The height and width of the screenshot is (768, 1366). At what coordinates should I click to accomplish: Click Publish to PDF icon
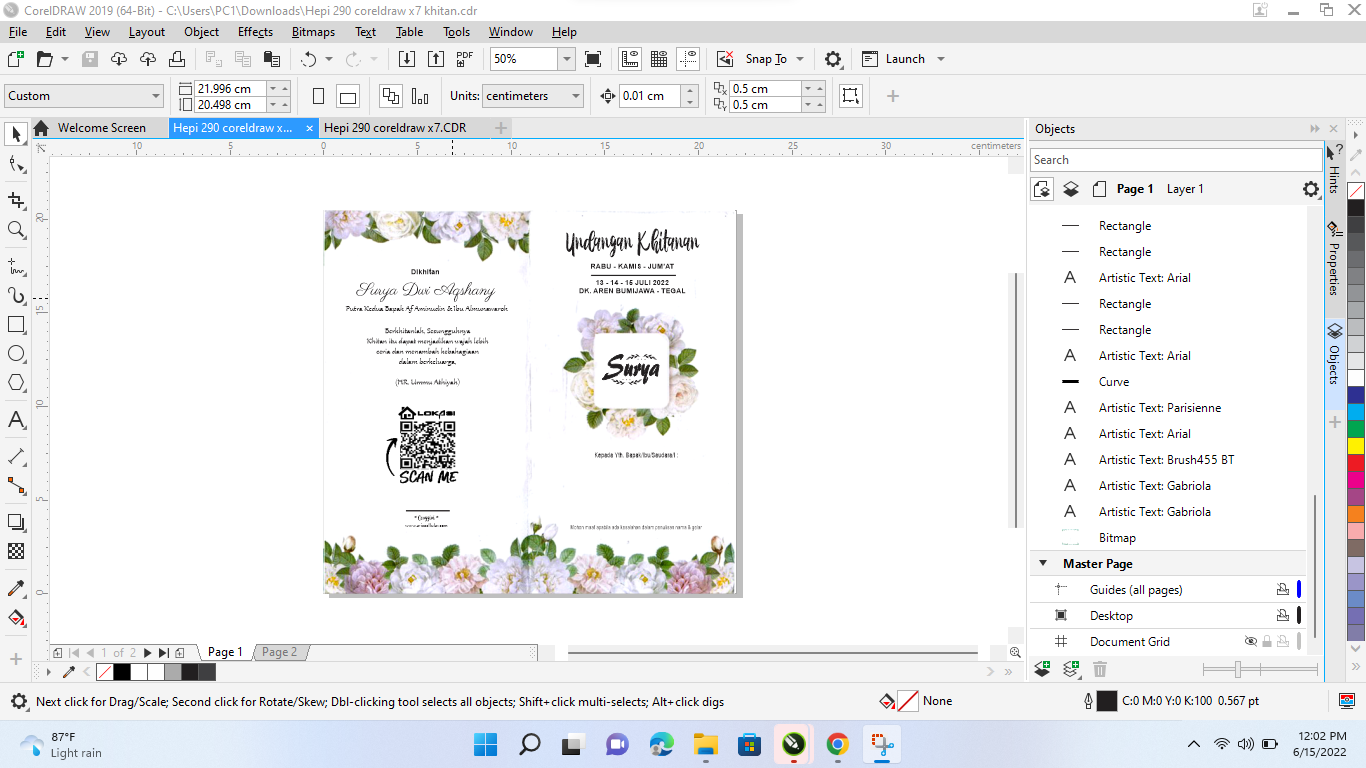pyautogui.click(x=465, y=59)
